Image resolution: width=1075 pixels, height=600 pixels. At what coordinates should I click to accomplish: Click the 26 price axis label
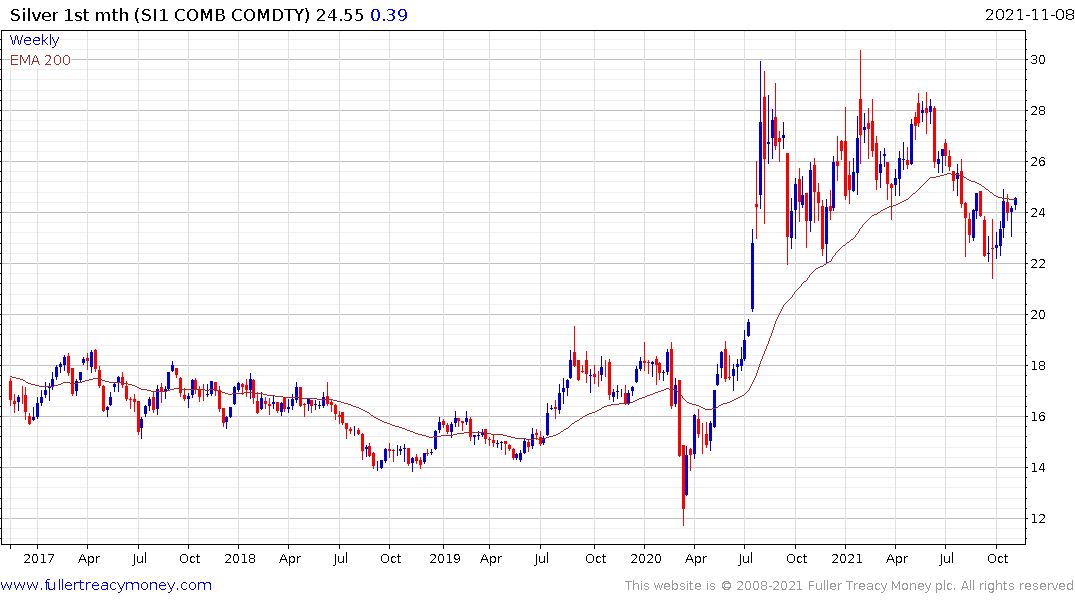pyautogui.click(x=1038, y=162)
